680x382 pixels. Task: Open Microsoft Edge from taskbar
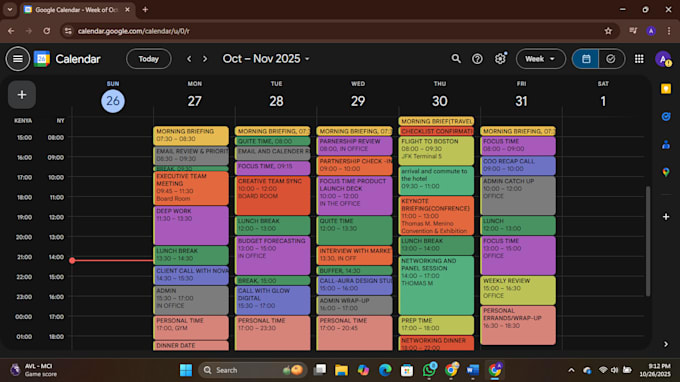[385, 370]
